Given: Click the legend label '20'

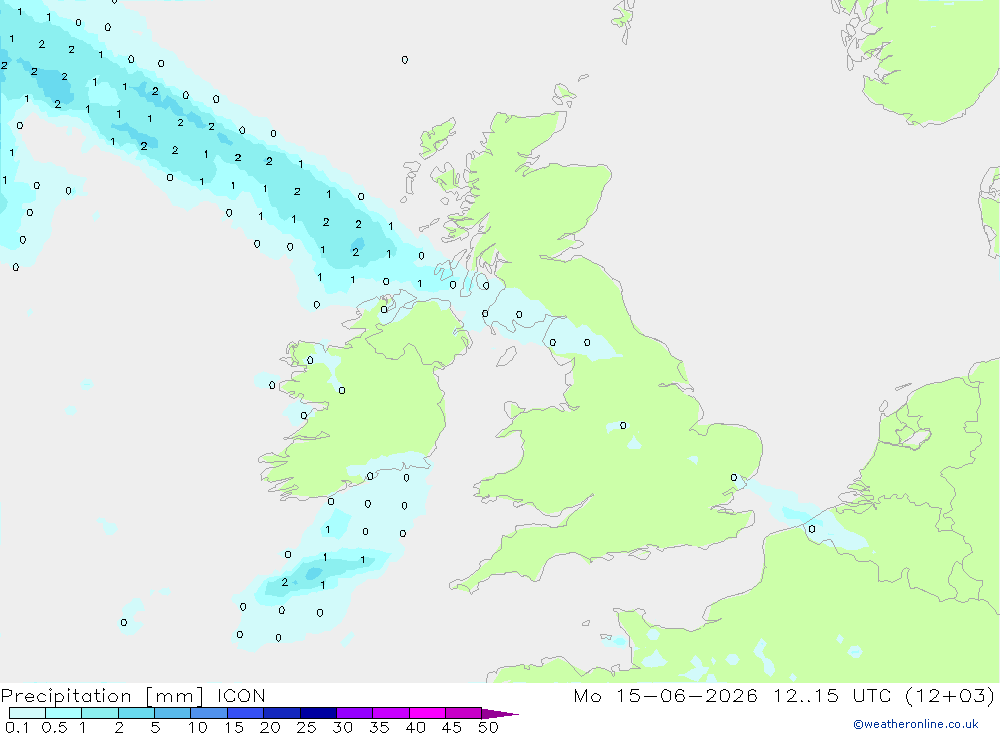Looking at the screenshot, I should (270, 727).
